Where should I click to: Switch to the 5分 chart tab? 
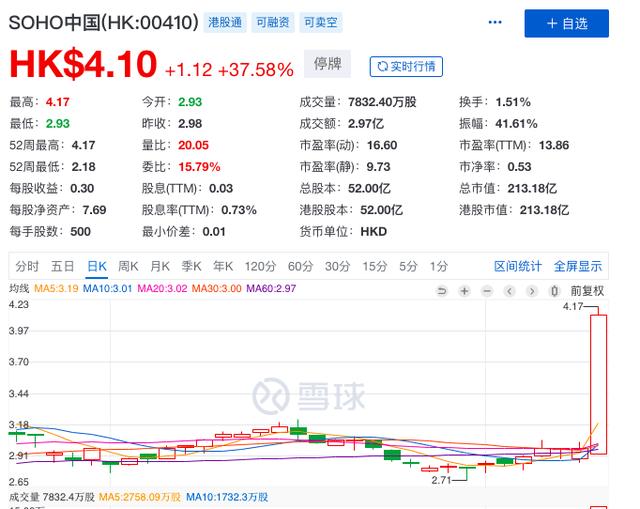[x=408, y=267]
